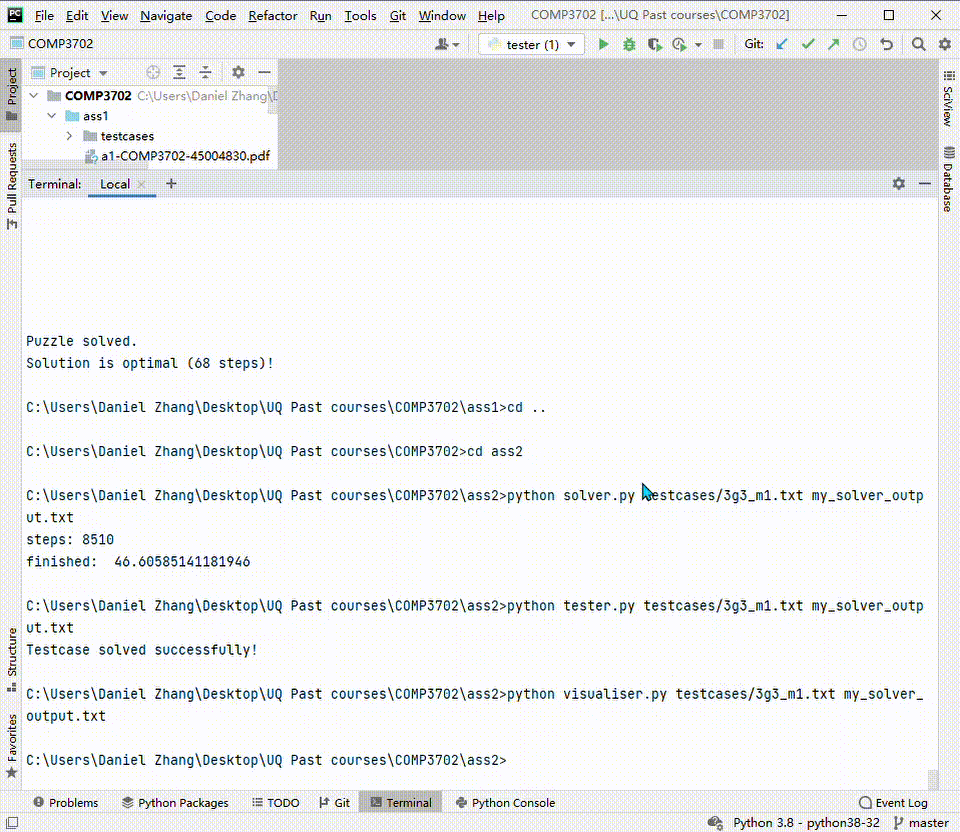Start debugging with the bug icon
Screen dimensions: 960x832
629,44
